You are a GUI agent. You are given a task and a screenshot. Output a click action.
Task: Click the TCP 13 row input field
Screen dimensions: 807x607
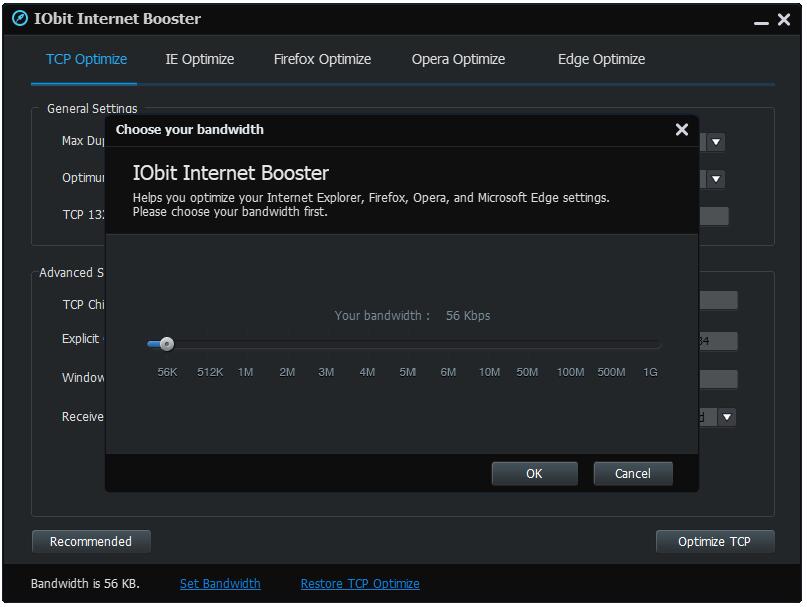pos(713,216)
